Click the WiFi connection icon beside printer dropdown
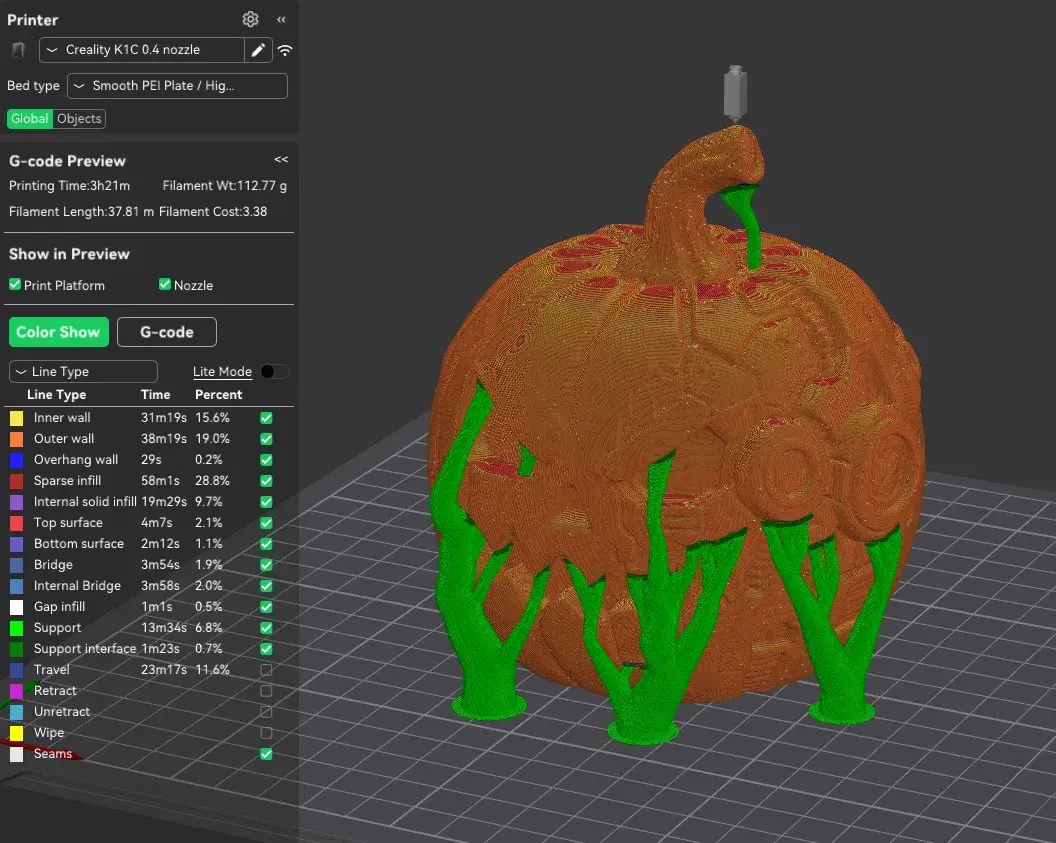Viewport: 1056px width, 843px height. coord(285,49)
